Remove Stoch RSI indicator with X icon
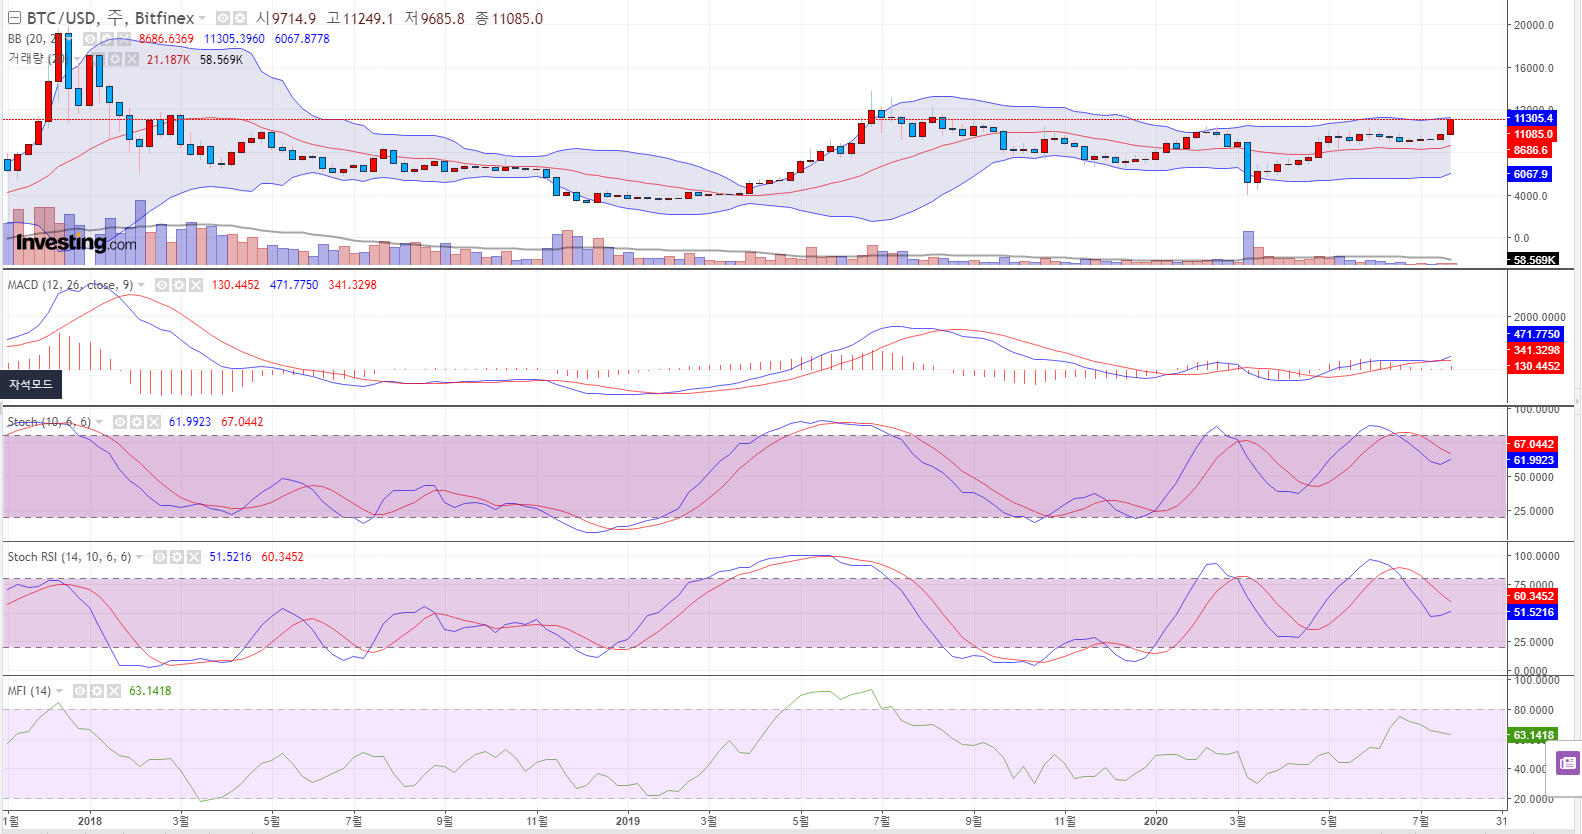The width and height of the screenshot is (1582, 834). tap(194, 557)
